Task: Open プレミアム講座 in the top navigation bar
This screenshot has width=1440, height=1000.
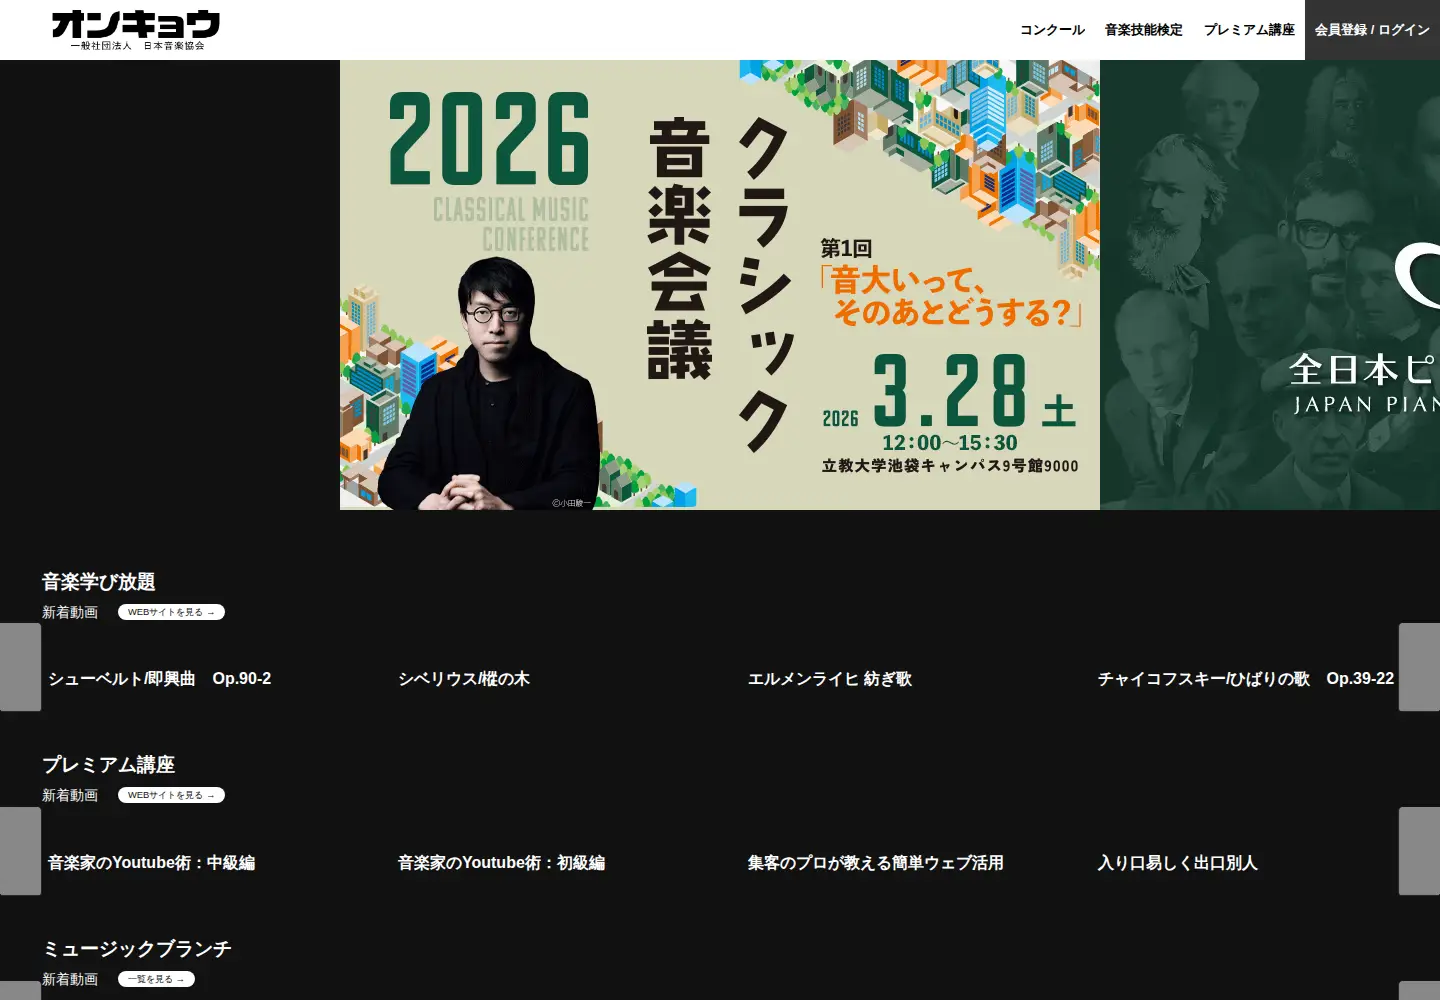Action: pyautogui.click(x=1249, y=30)
